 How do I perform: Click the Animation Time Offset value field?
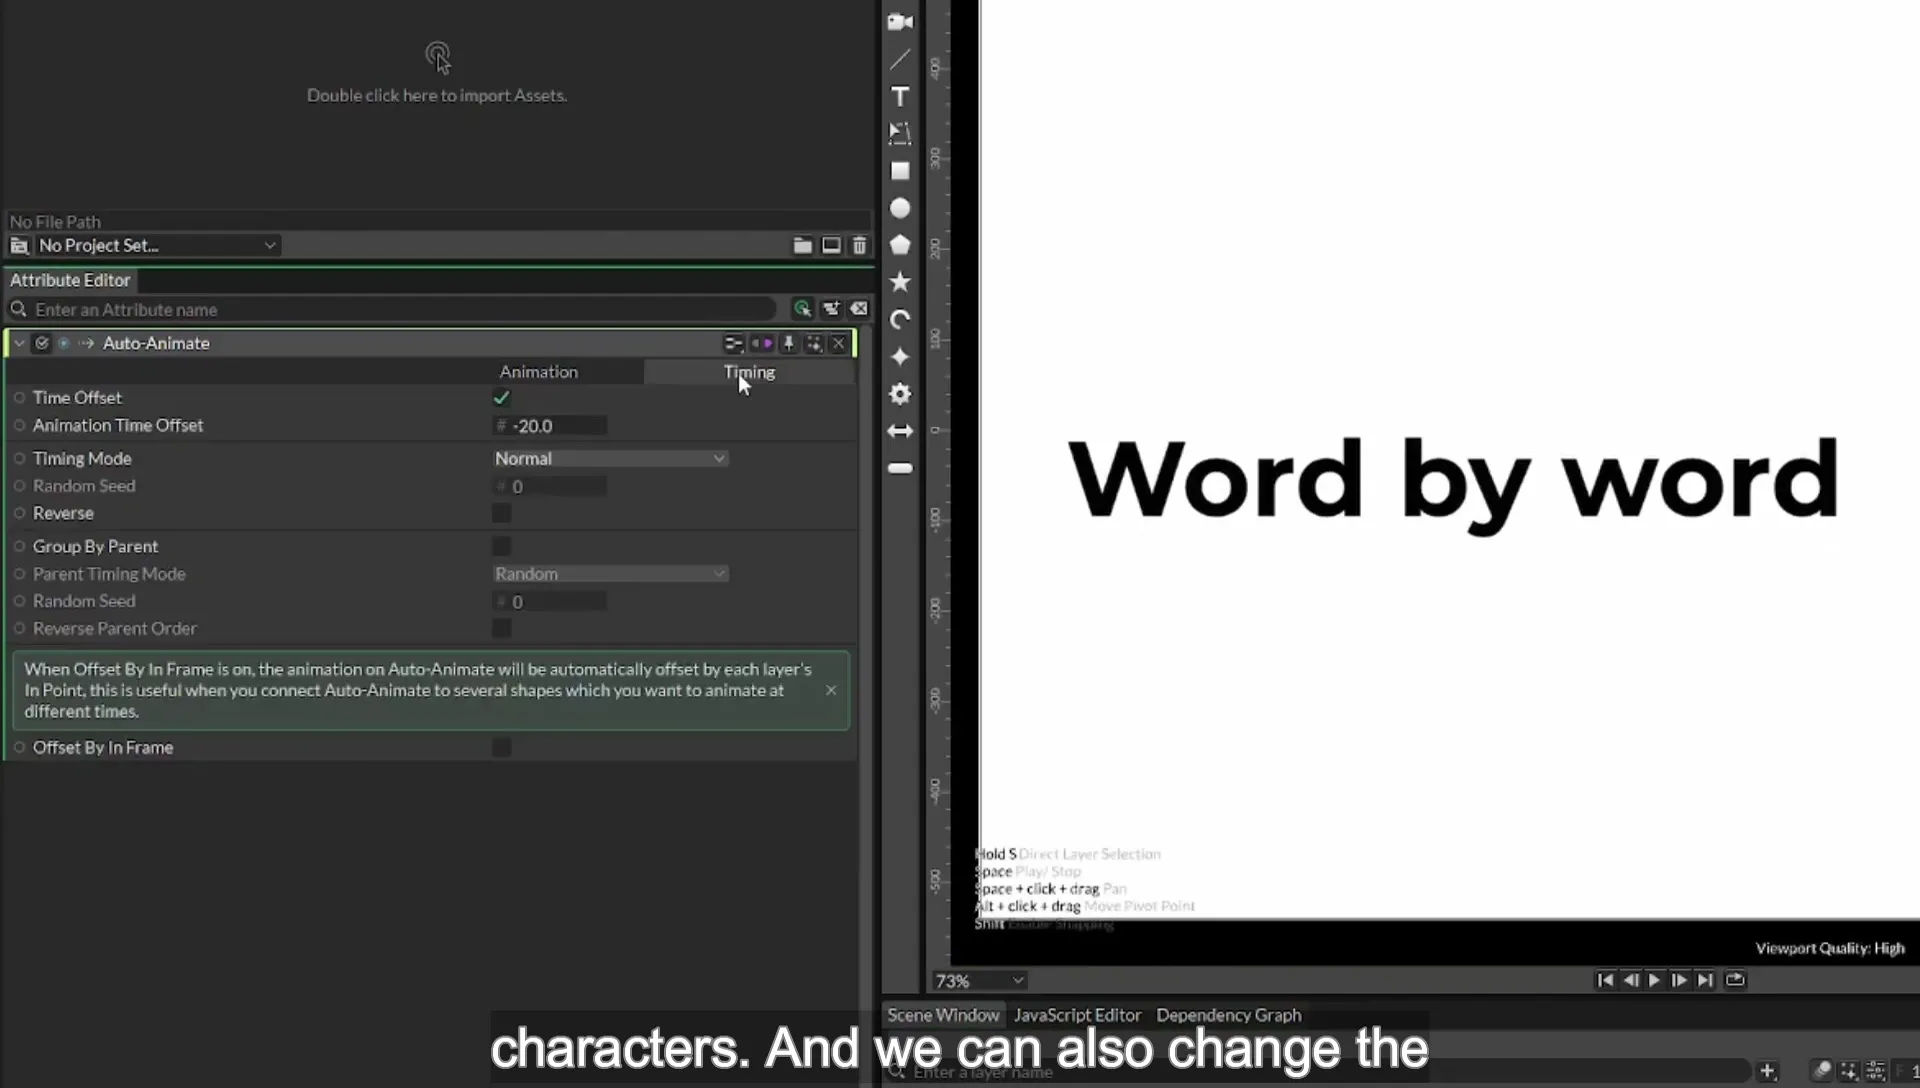tap(550, 426)
